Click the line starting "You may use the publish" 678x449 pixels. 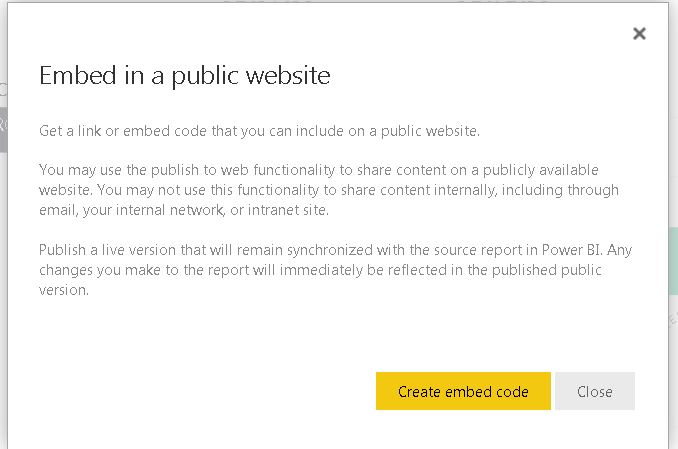[319, 170]
